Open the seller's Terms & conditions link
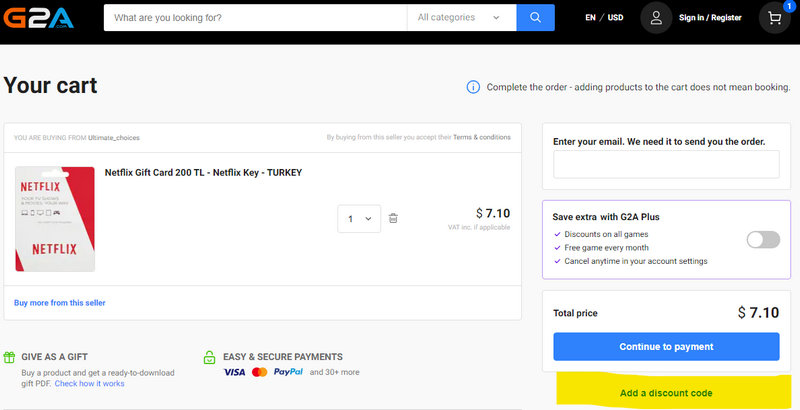The width and height of the screenshot is (800, 410). (x=481, y=137)
